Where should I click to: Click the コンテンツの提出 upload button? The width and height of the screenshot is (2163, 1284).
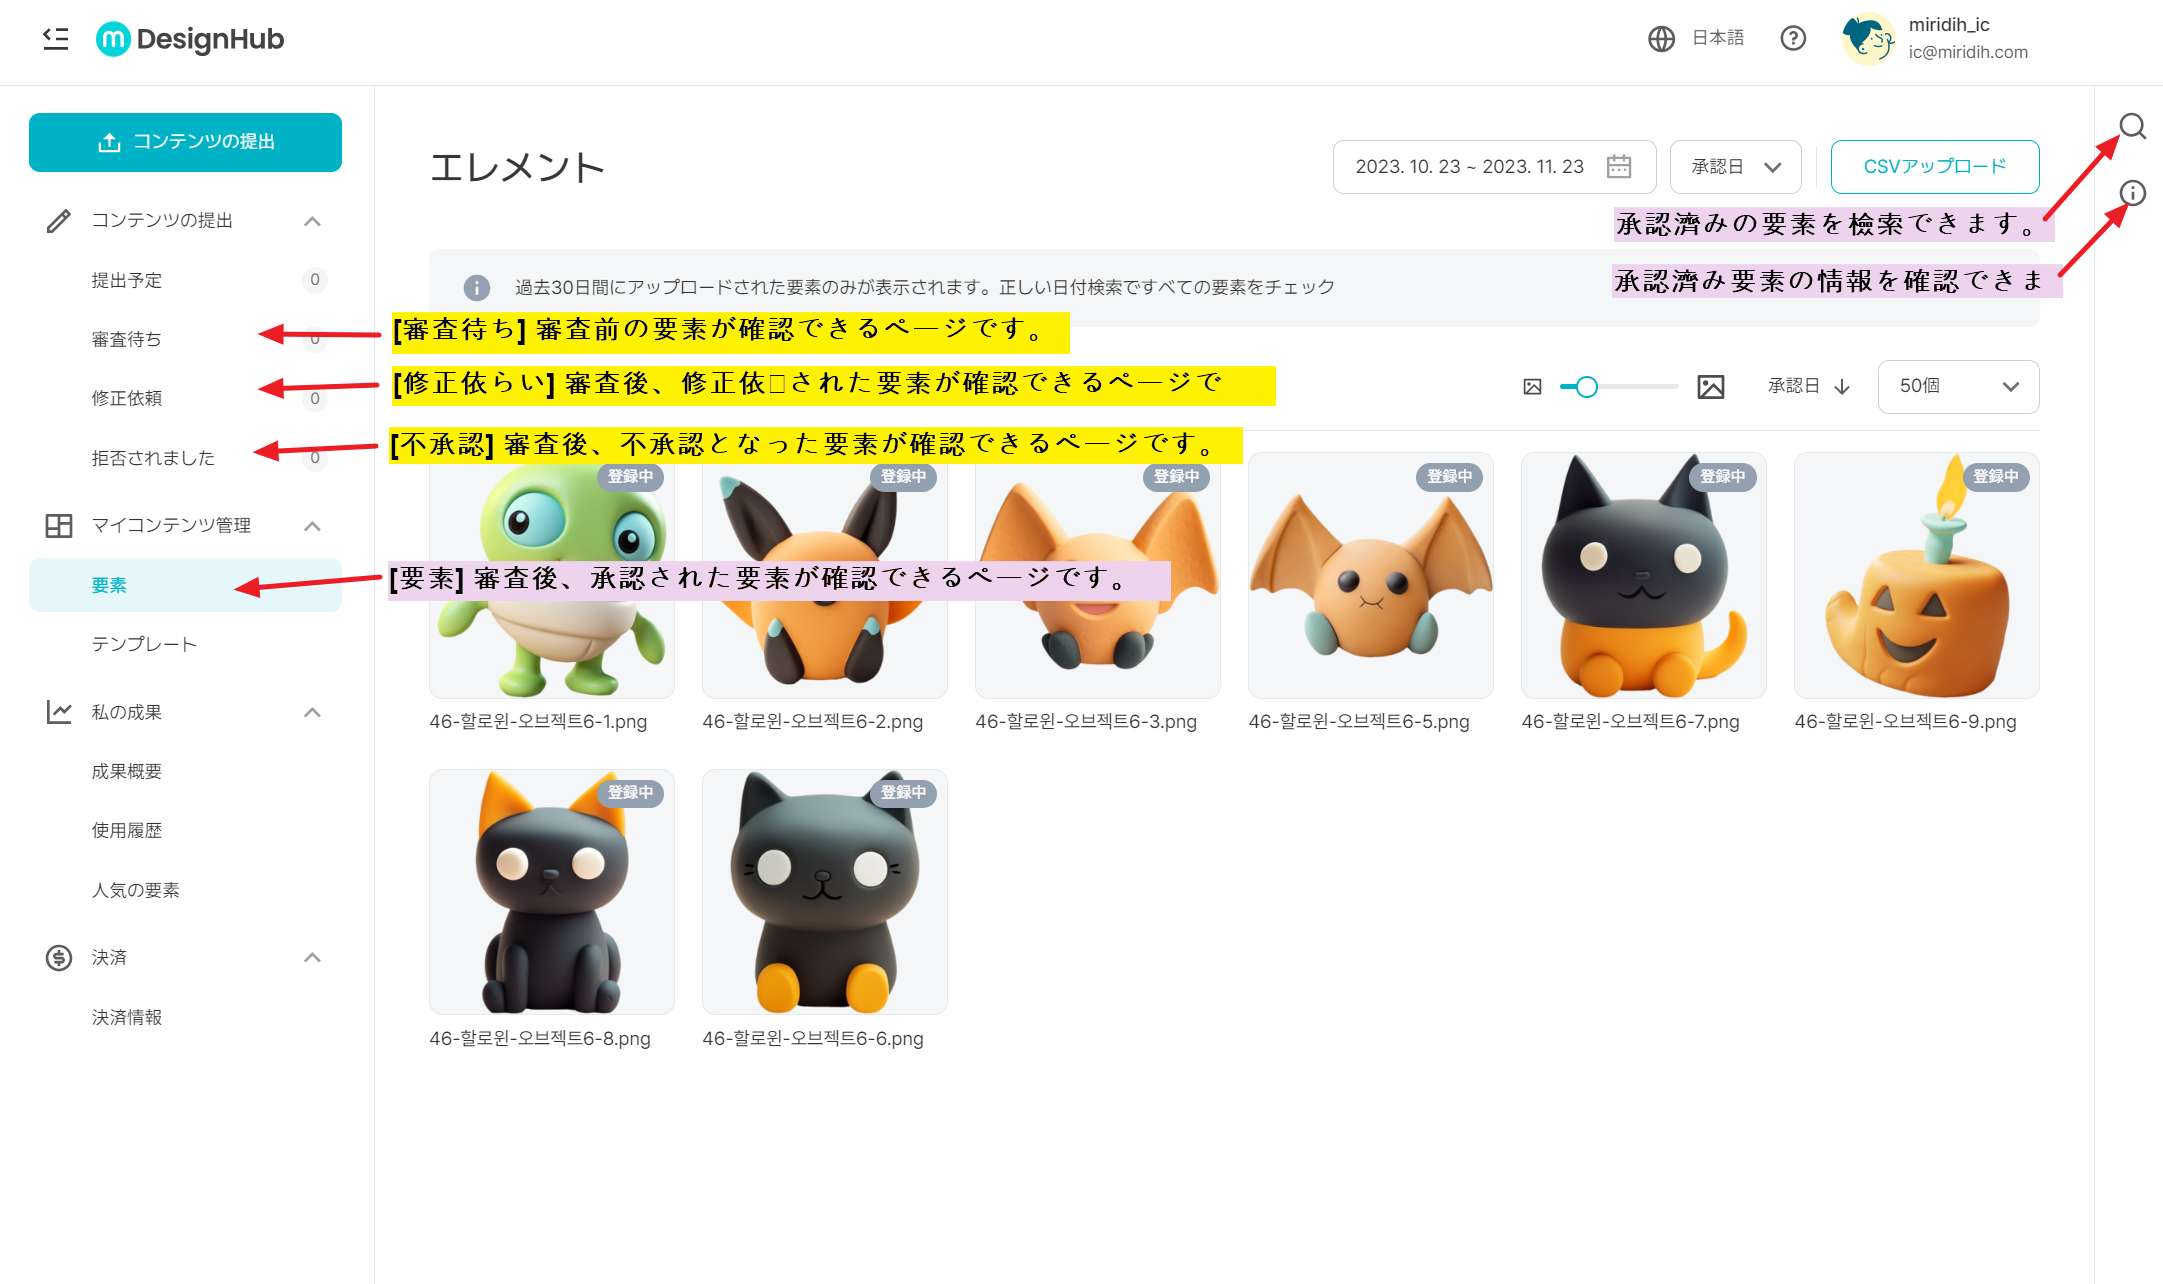[185, 141]
